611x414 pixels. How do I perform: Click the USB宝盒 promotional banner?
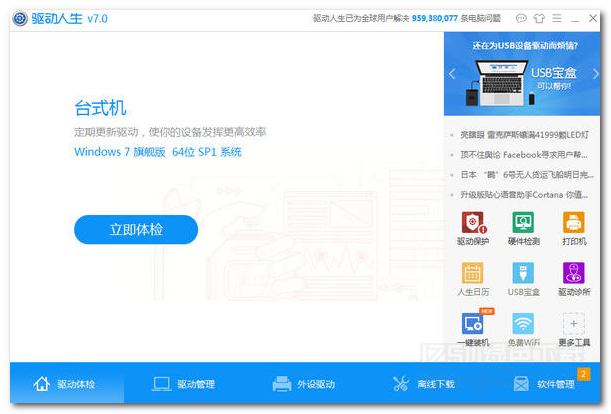click(x=522, y=74)
